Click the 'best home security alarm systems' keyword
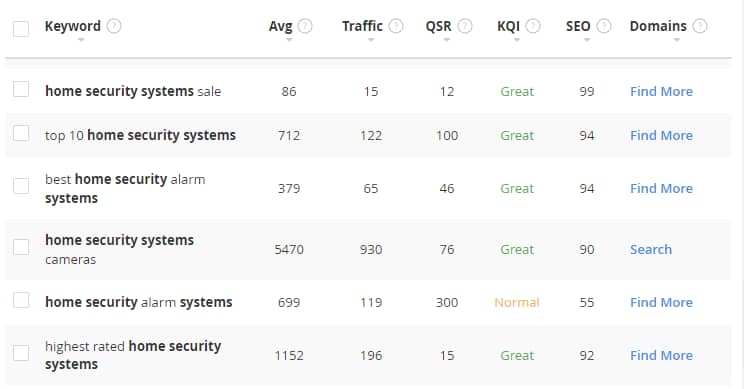The height and width of the screenshot is (389, 744). 125,188
